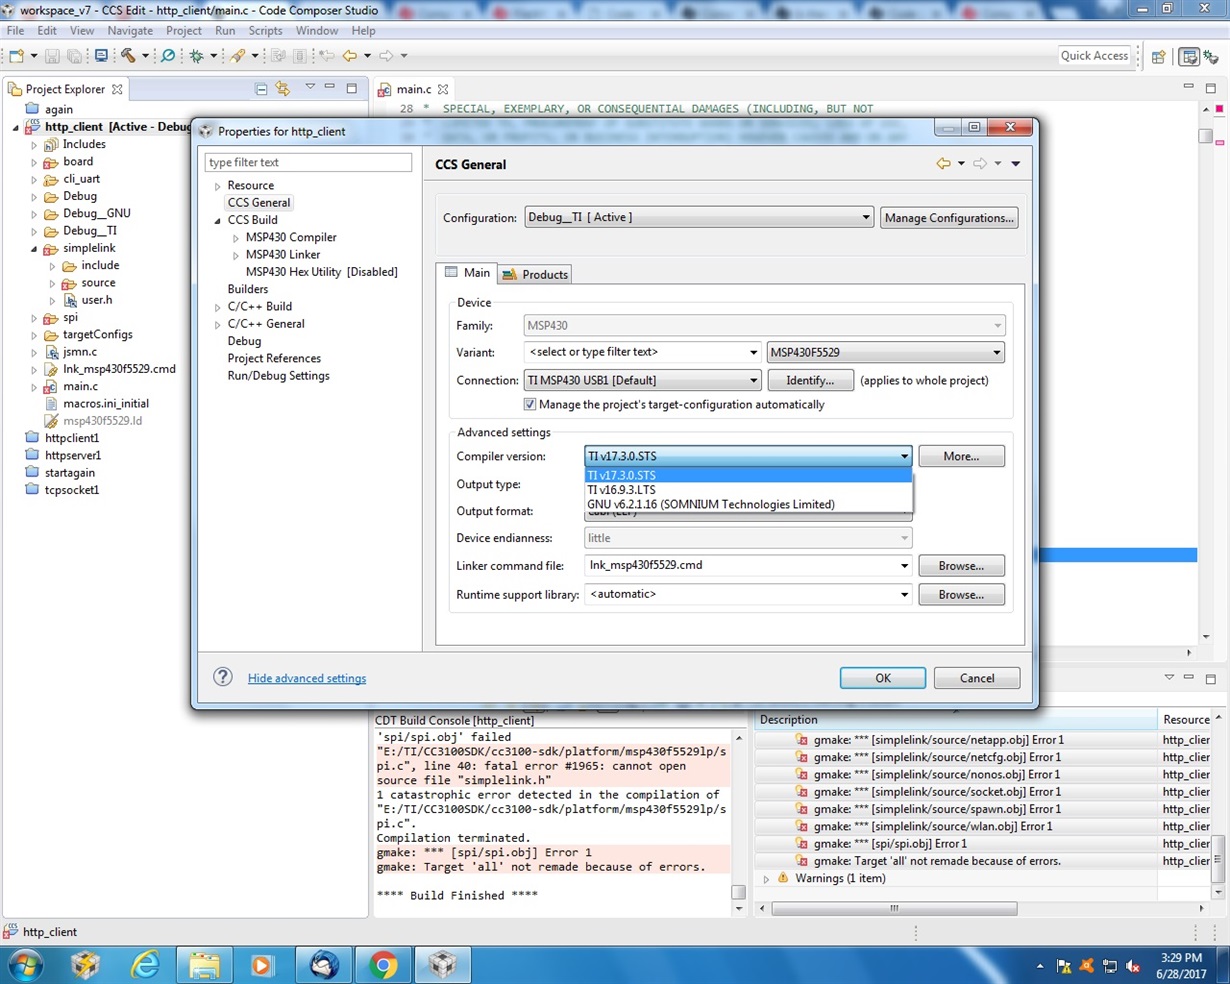Viewport: 1230px width, 984px height.
Task: Open the Project menu
Action: click(183, 31)
